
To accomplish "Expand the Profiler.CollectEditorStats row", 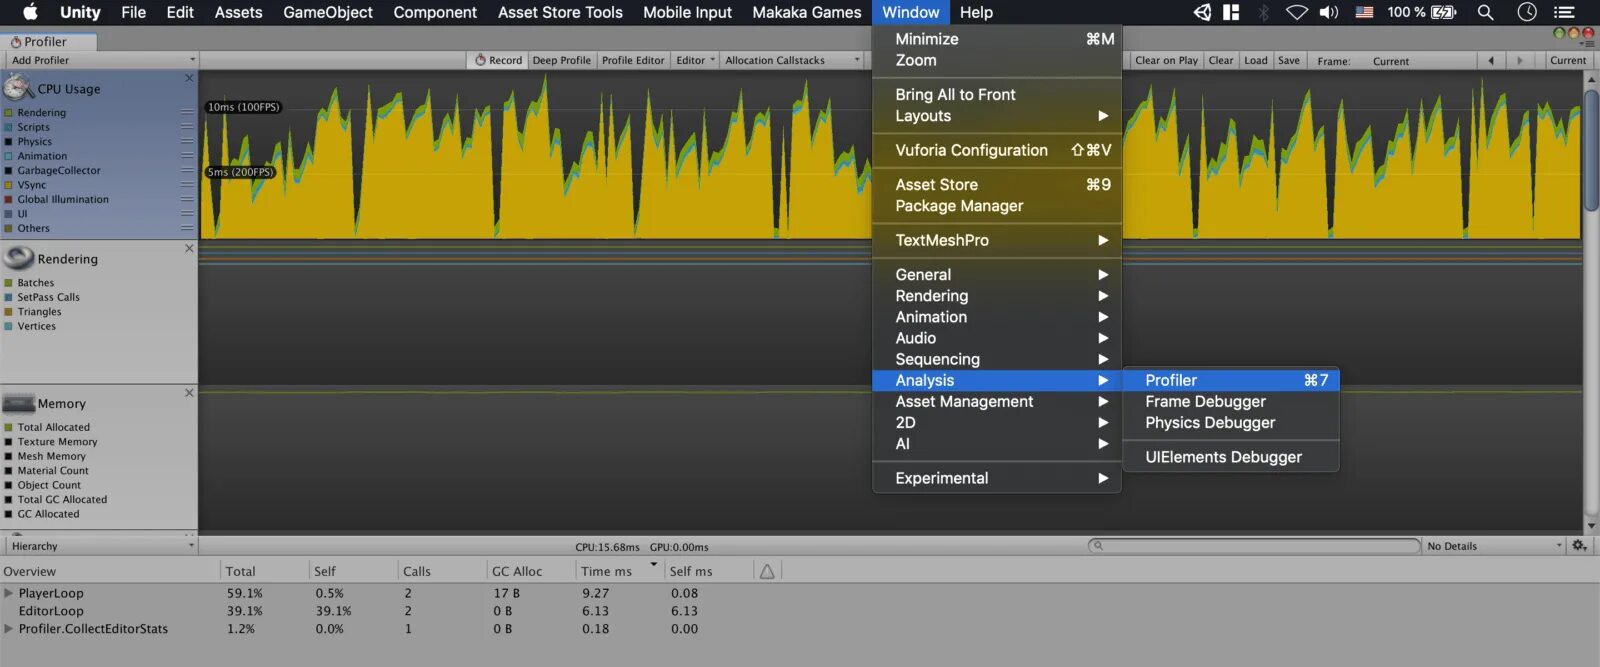I will coord(9,629).
